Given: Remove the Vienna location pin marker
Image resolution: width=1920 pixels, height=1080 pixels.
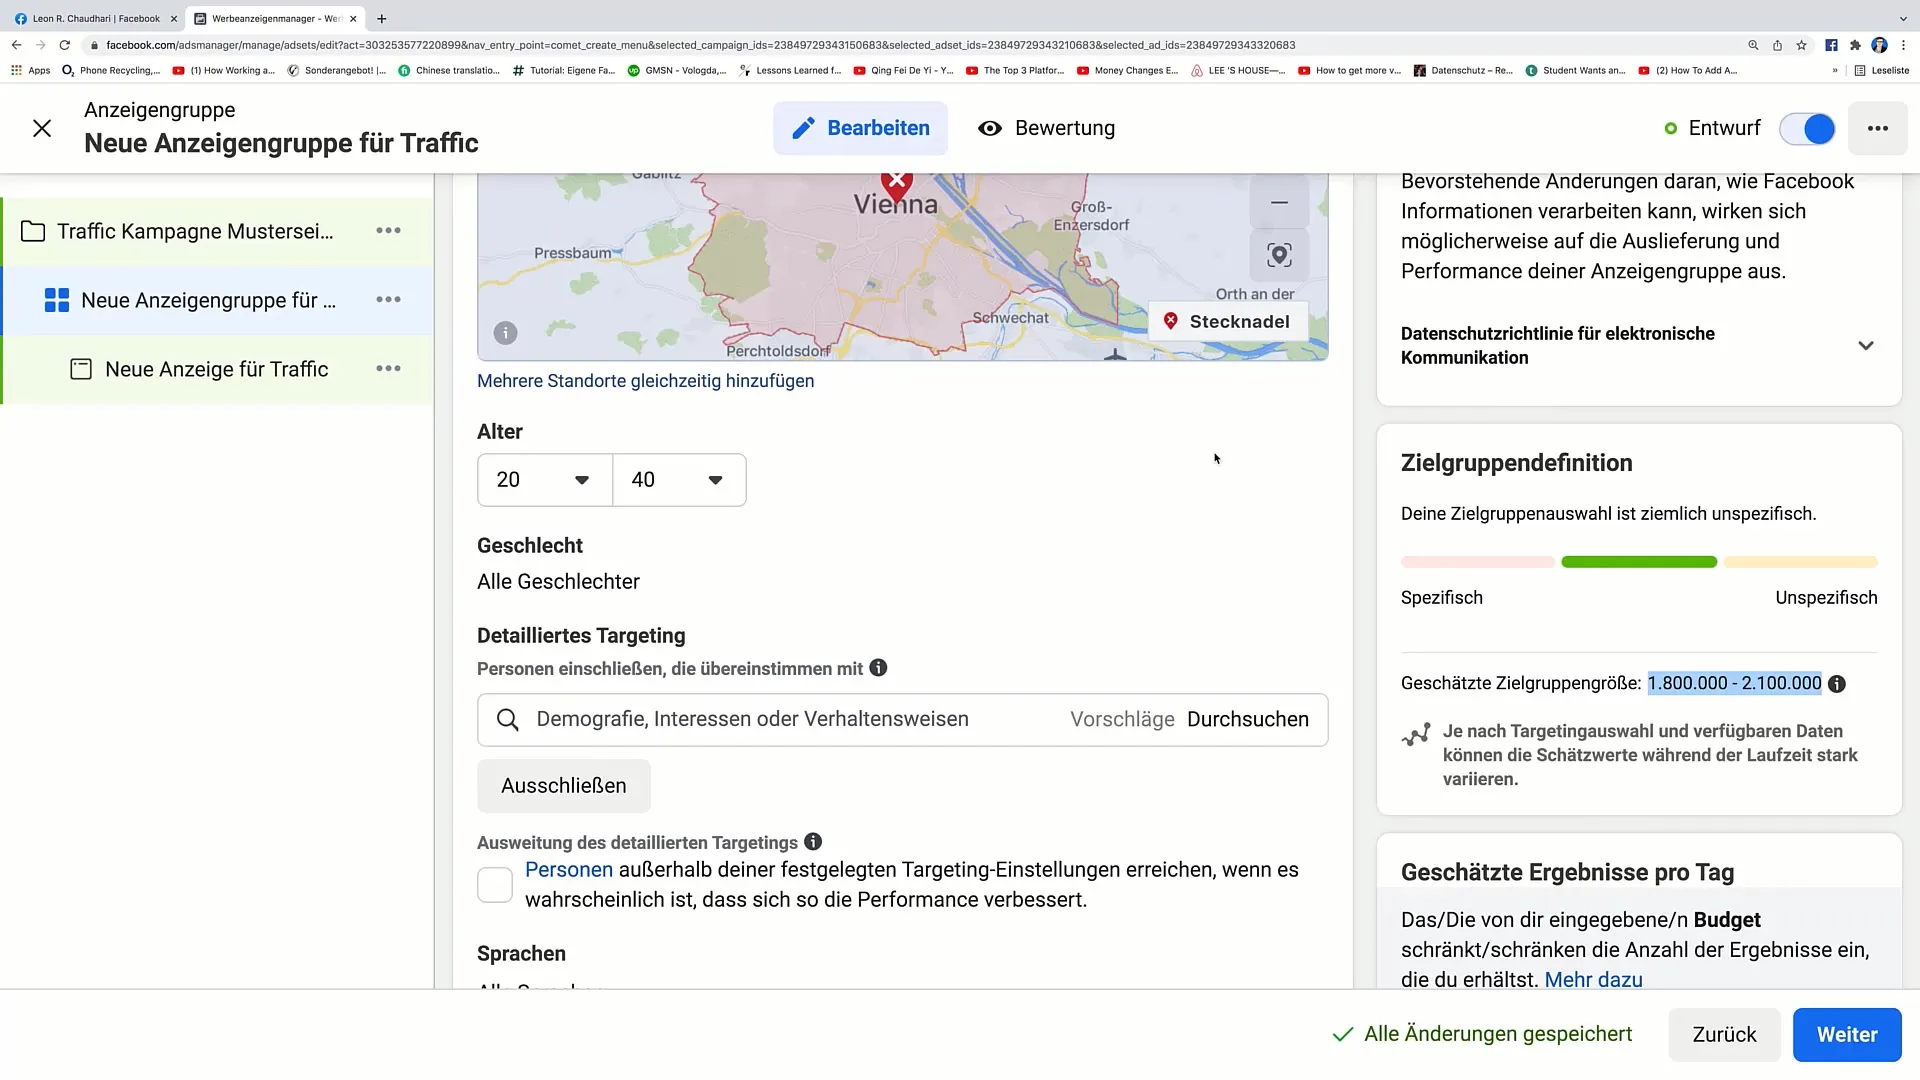Looking at the screenshot, I should [897, 184].
